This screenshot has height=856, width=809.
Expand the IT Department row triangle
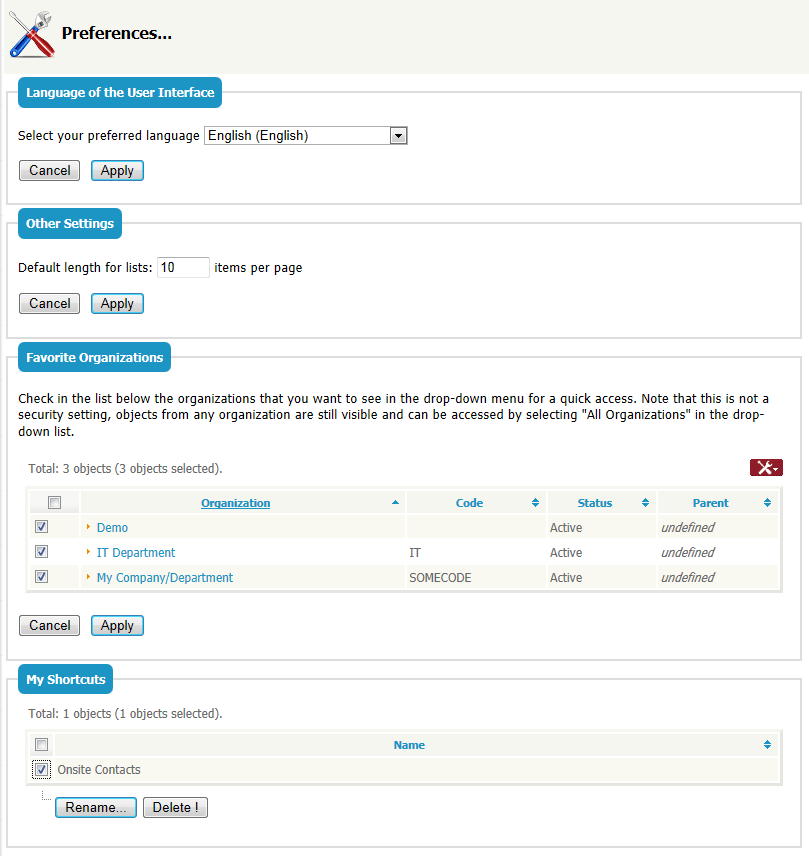86,551
